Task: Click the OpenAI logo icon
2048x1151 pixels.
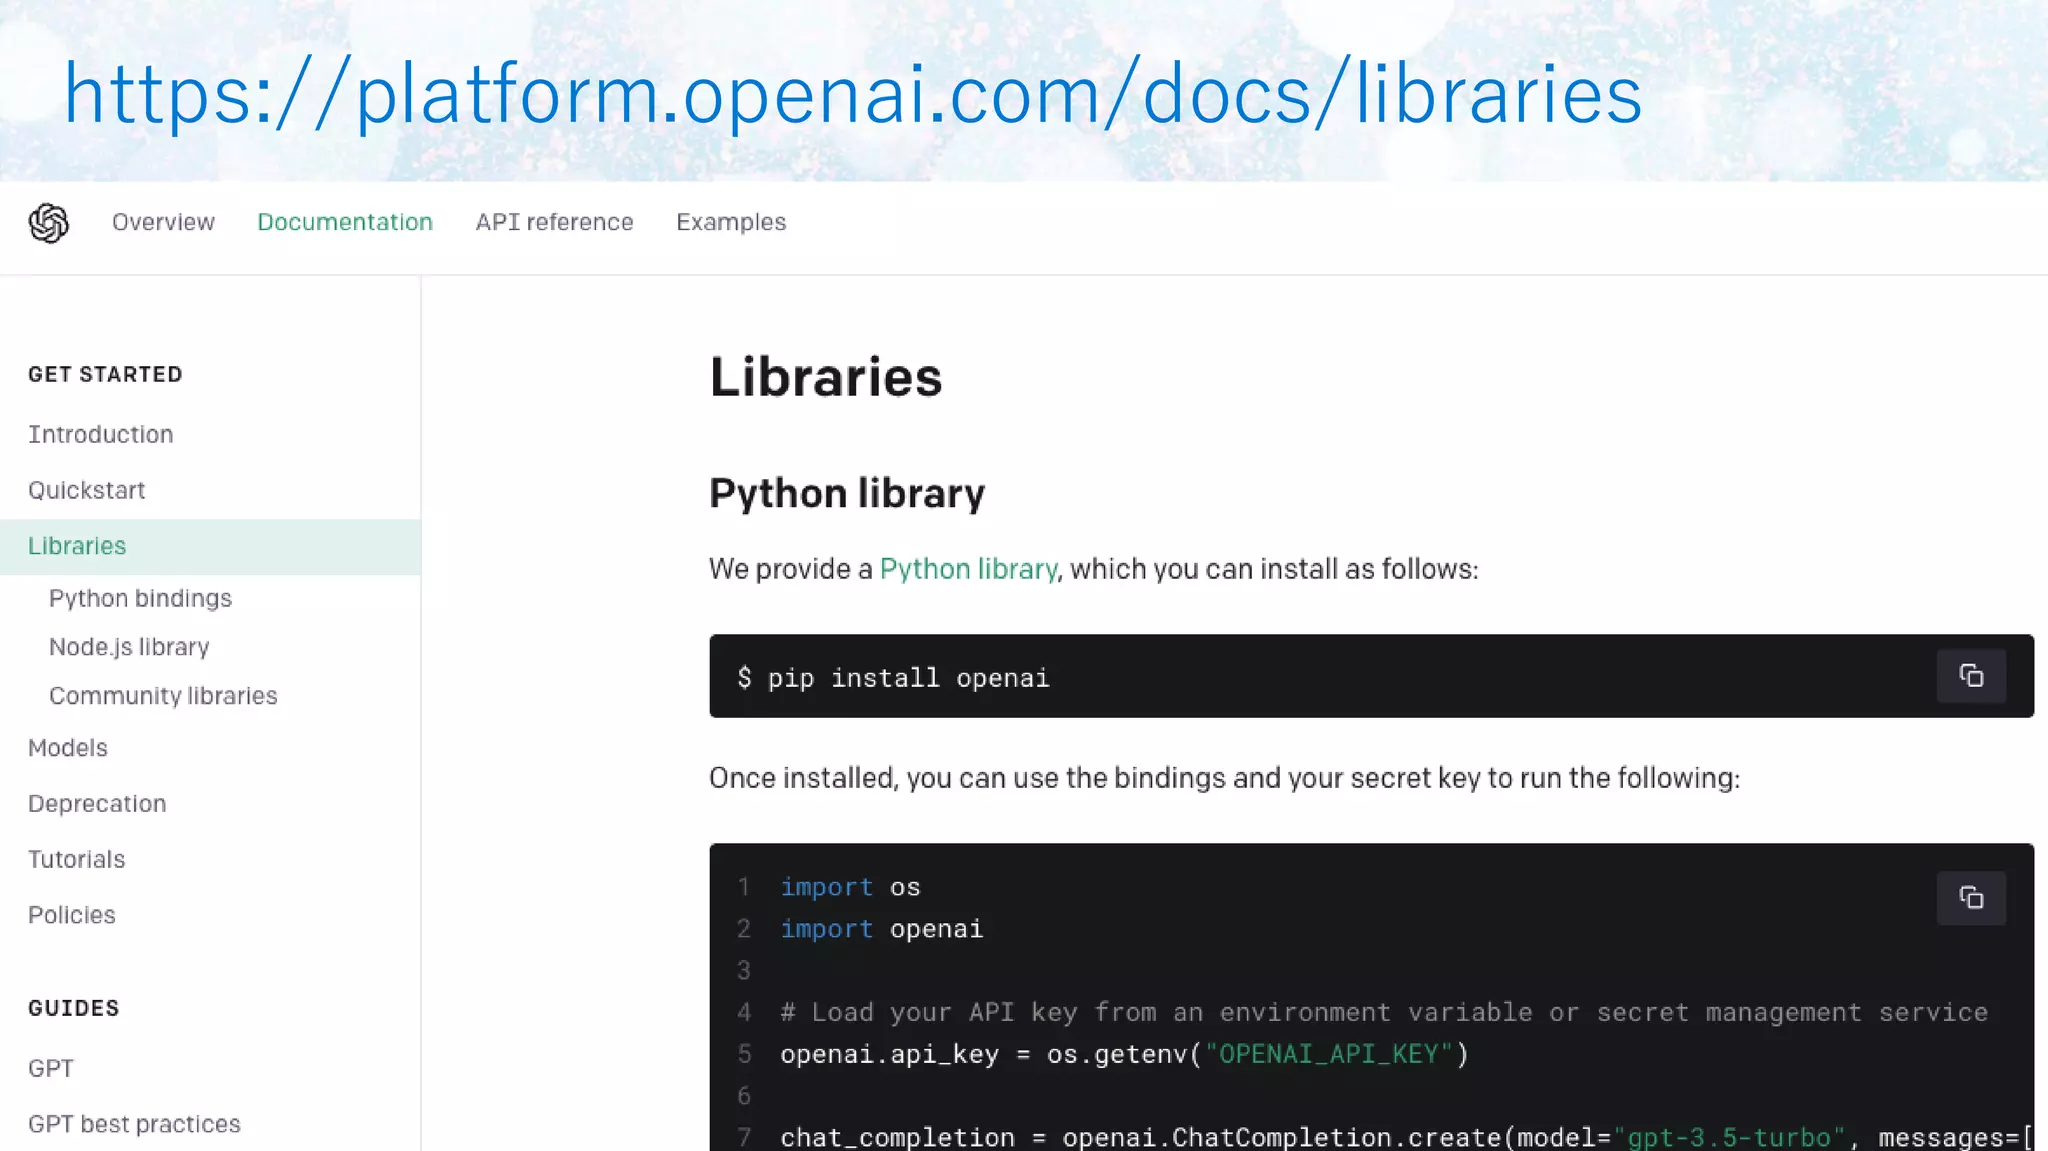Action: tap(49, 223)
